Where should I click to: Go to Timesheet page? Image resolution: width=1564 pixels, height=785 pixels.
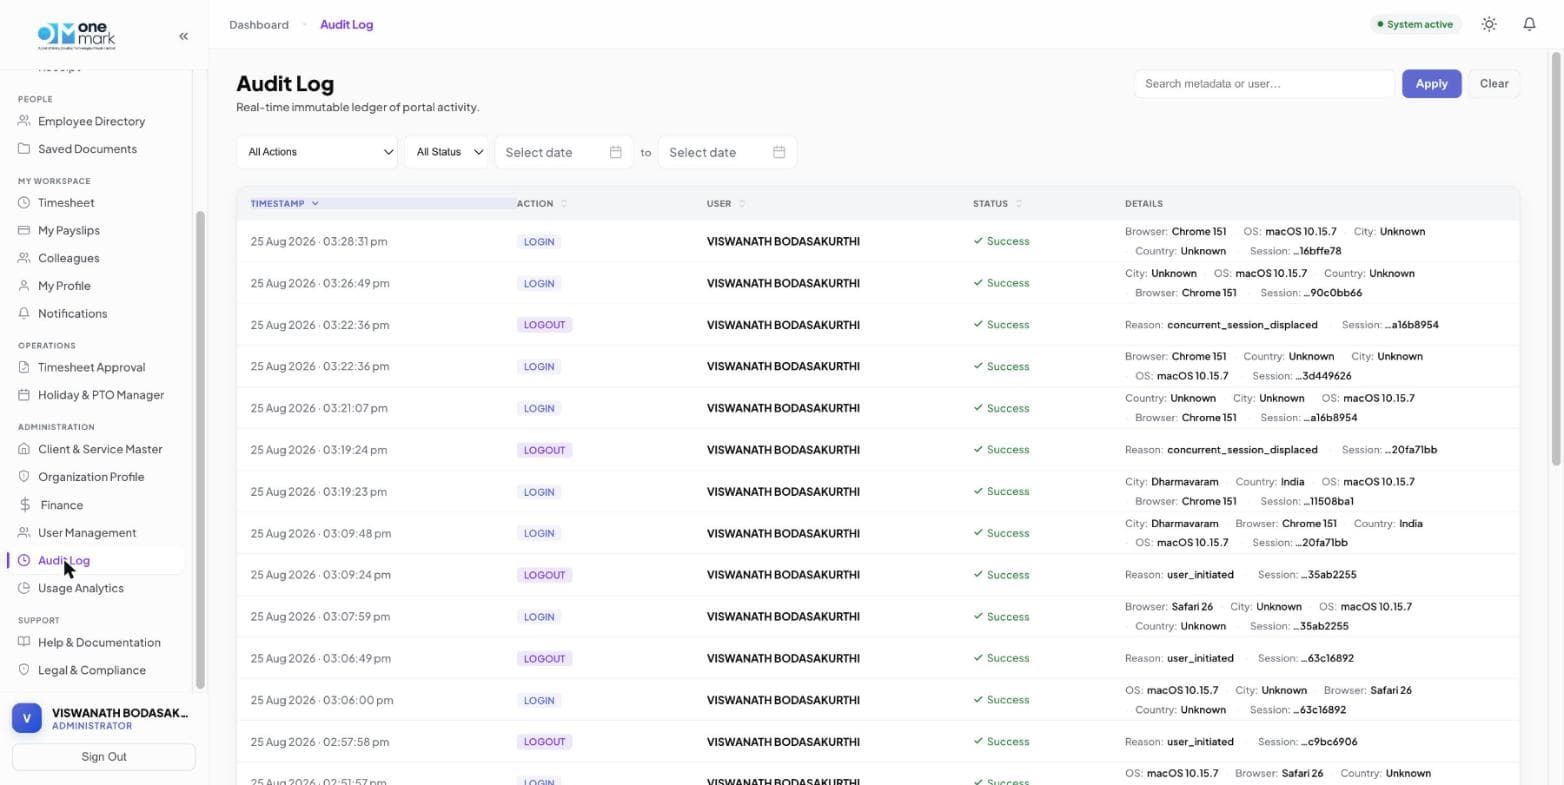pyautogui.click(x=66, y=203)
